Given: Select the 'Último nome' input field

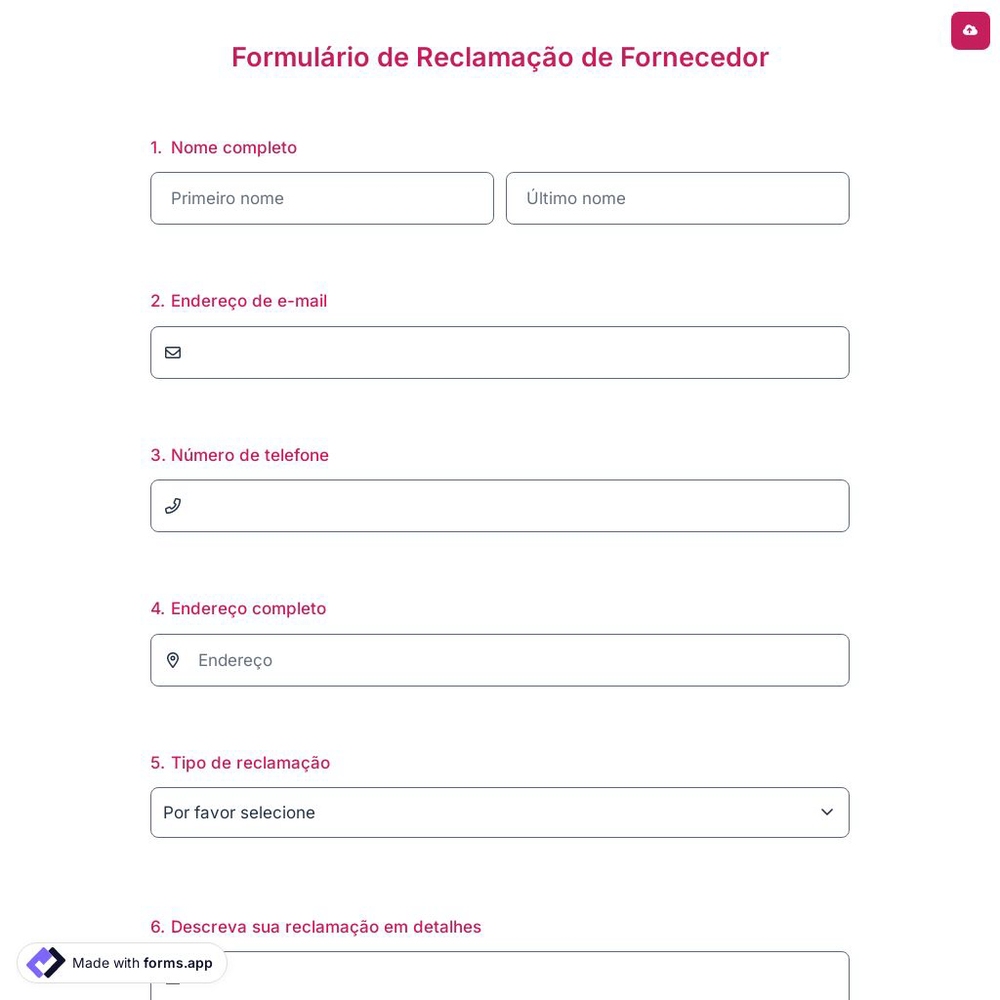Looking at the screenshot, I should (x=678, y=198).
